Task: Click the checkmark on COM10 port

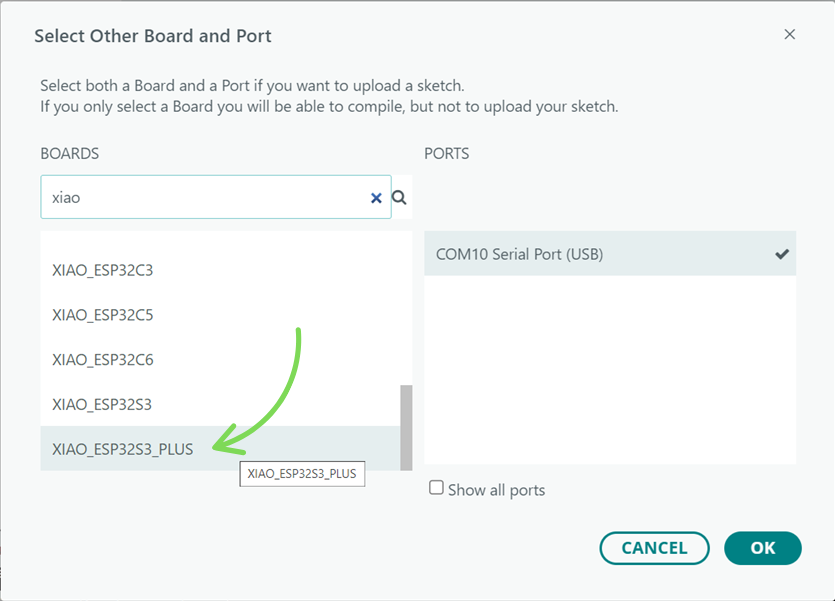Action: click(782, 254)
